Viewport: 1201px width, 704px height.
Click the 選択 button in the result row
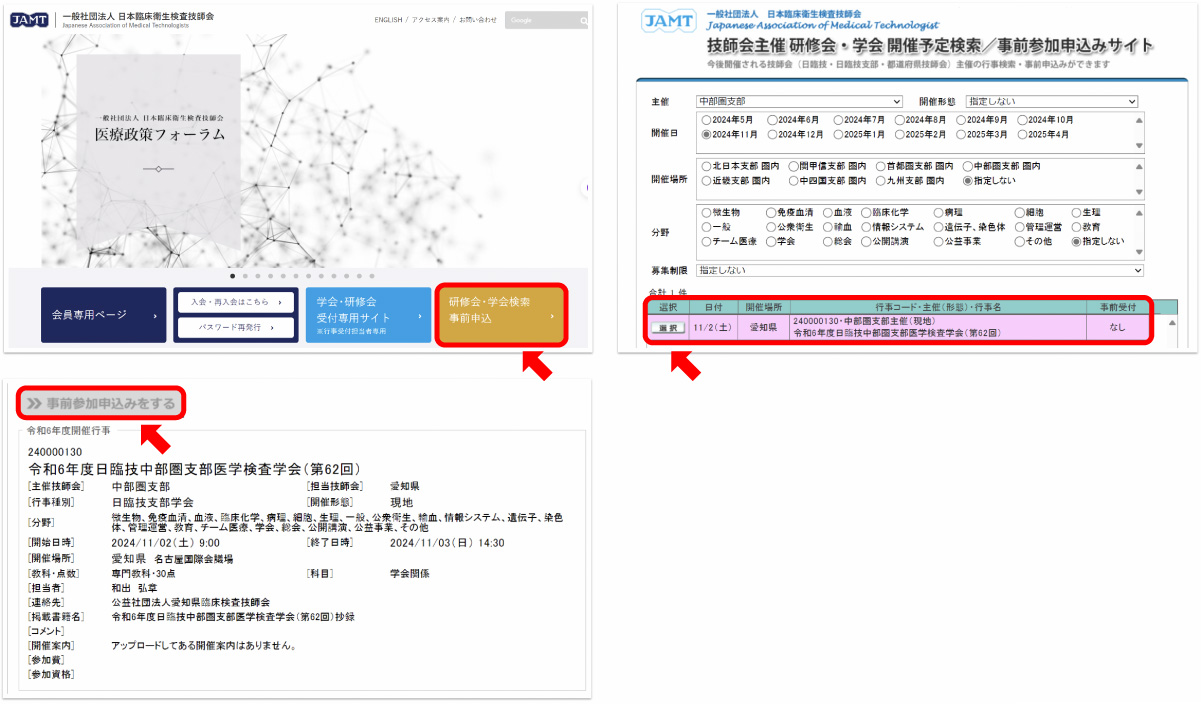click(668, 328)
